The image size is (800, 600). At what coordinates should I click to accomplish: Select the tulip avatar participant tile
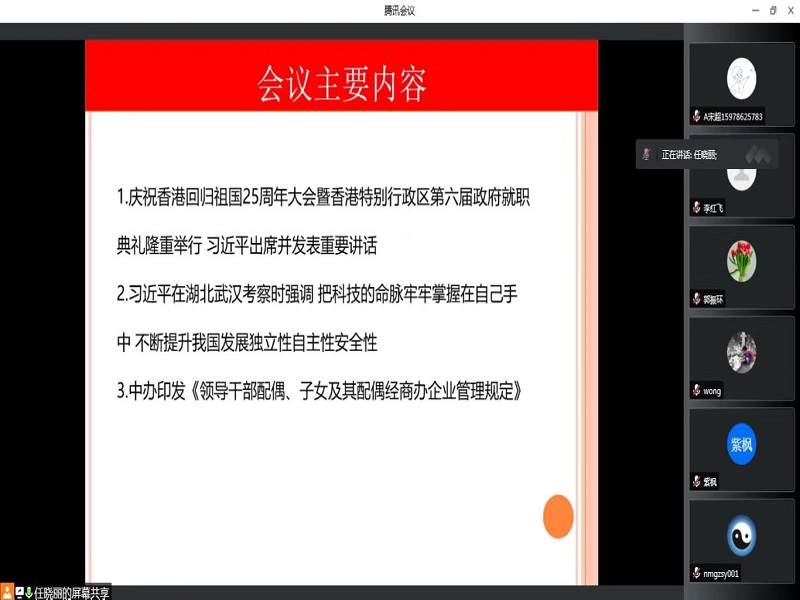[x=741, y=260]
